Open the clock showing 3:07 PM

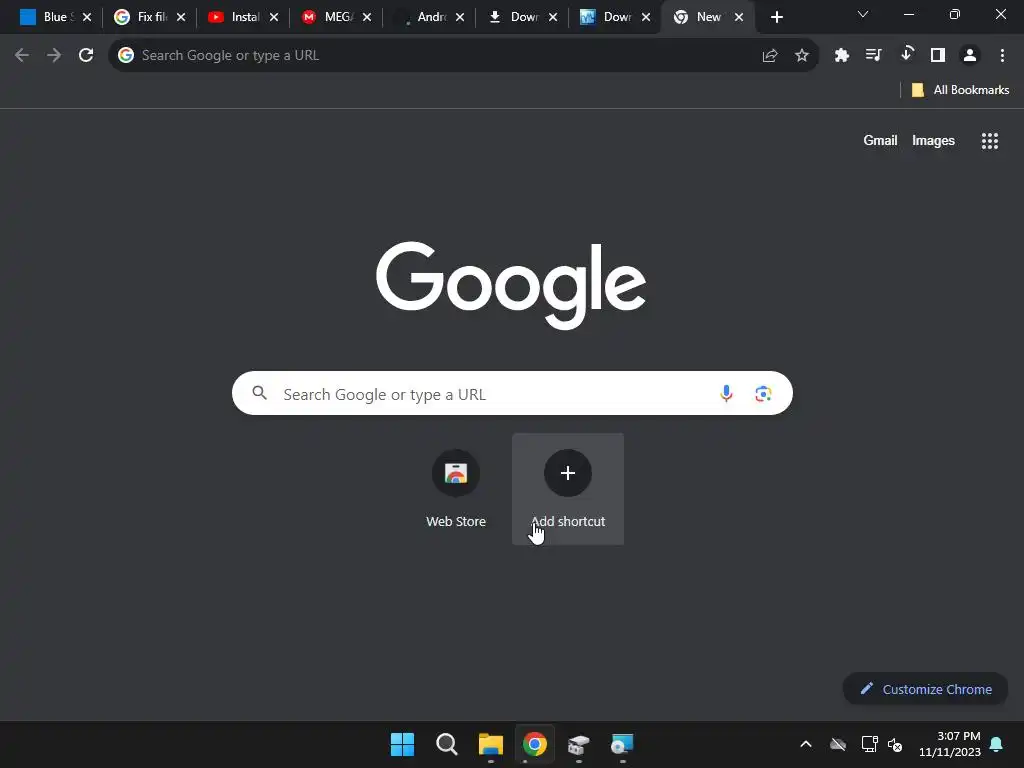(x=950, y=744)
